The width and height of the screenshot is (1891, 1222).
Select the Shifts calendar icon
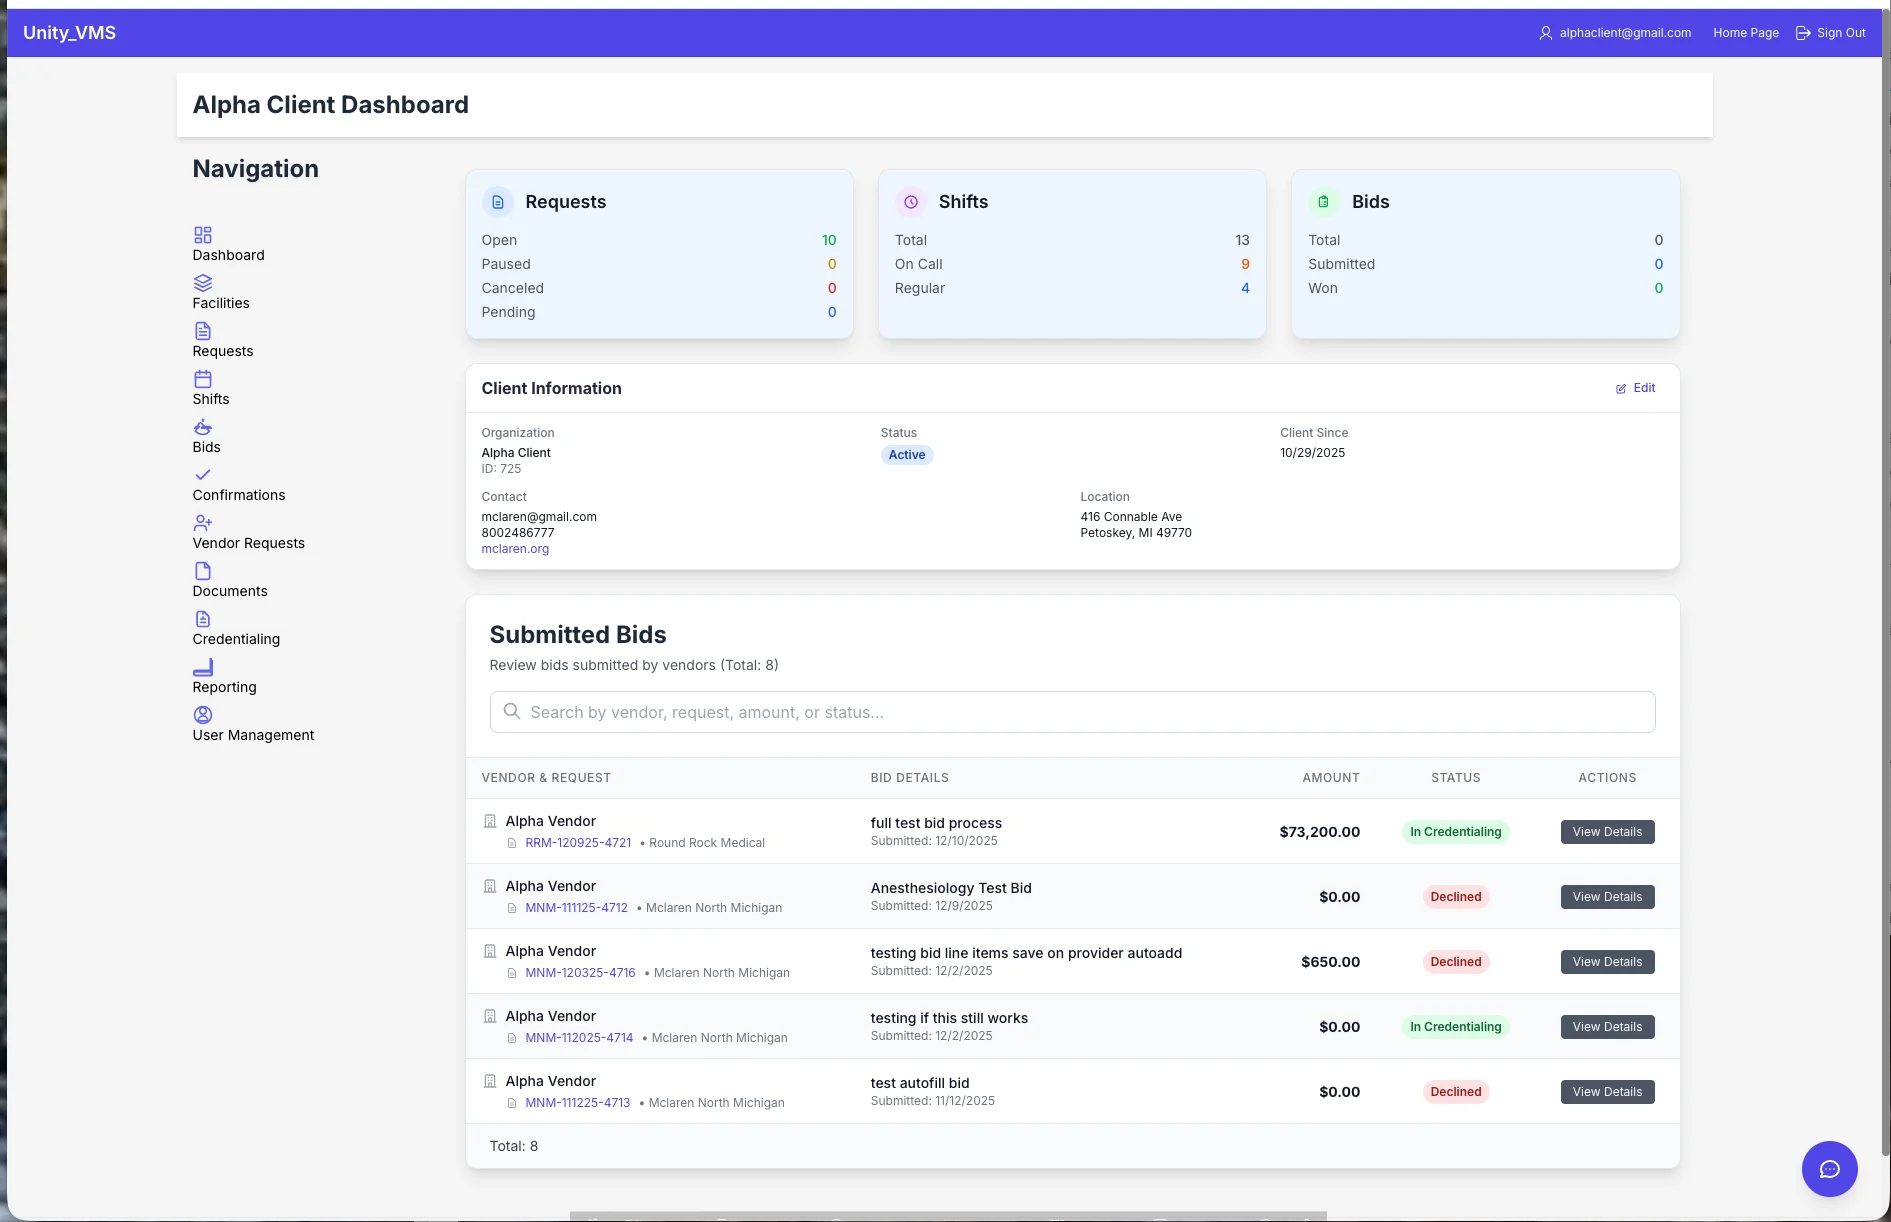(x=203, y=379)
